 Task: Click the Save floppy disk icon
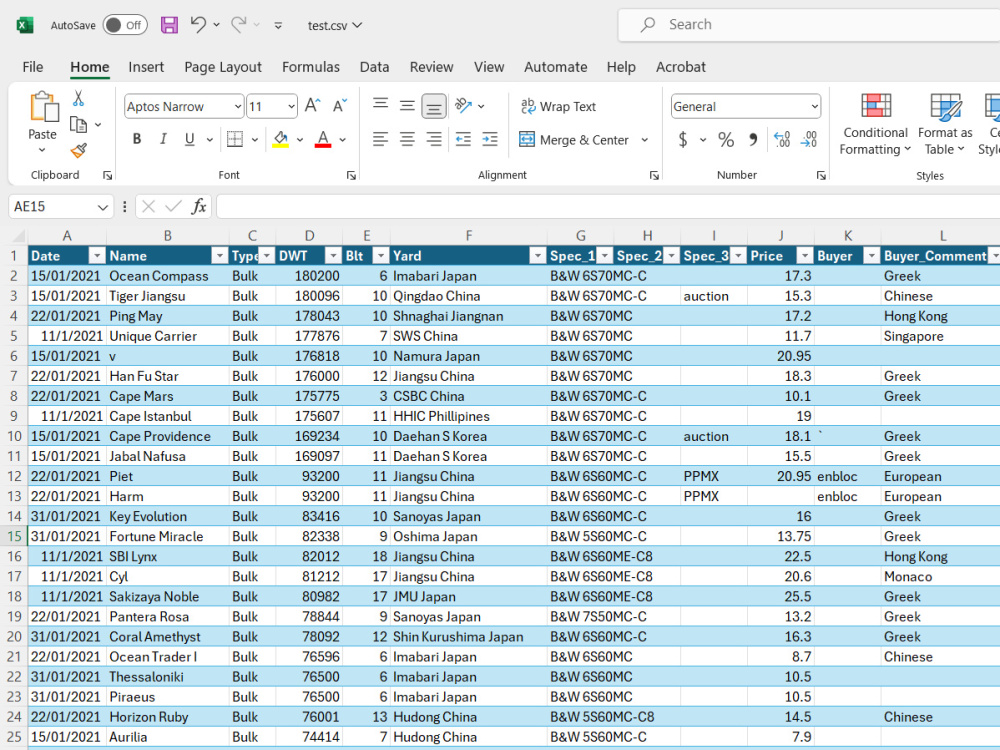click(169, 25)
